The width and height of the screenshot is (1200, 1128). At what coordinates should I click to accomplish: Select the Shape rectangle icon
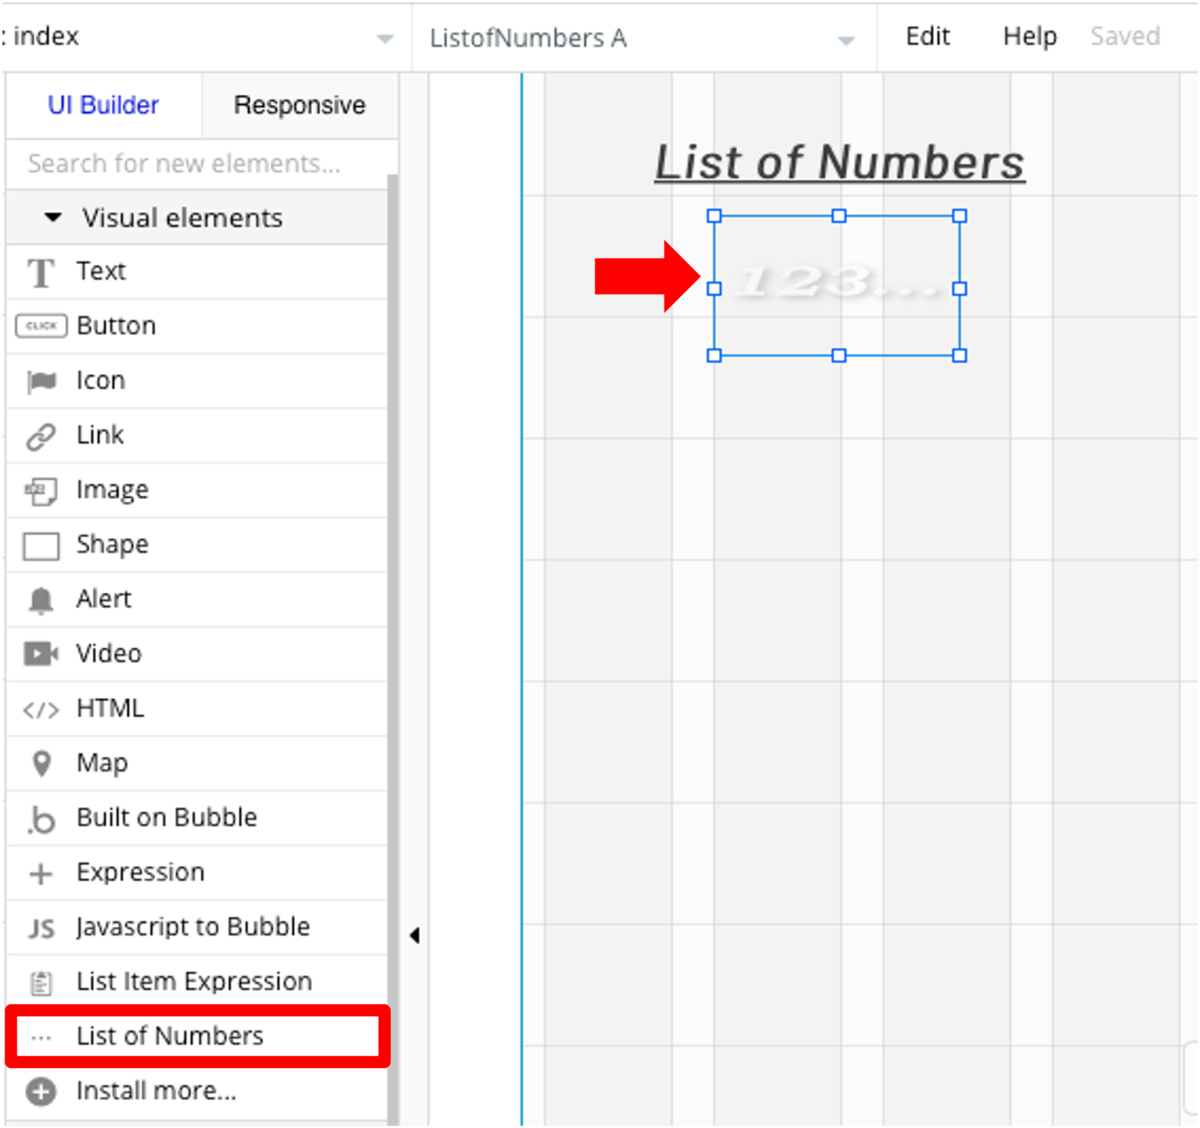(41, 546)
